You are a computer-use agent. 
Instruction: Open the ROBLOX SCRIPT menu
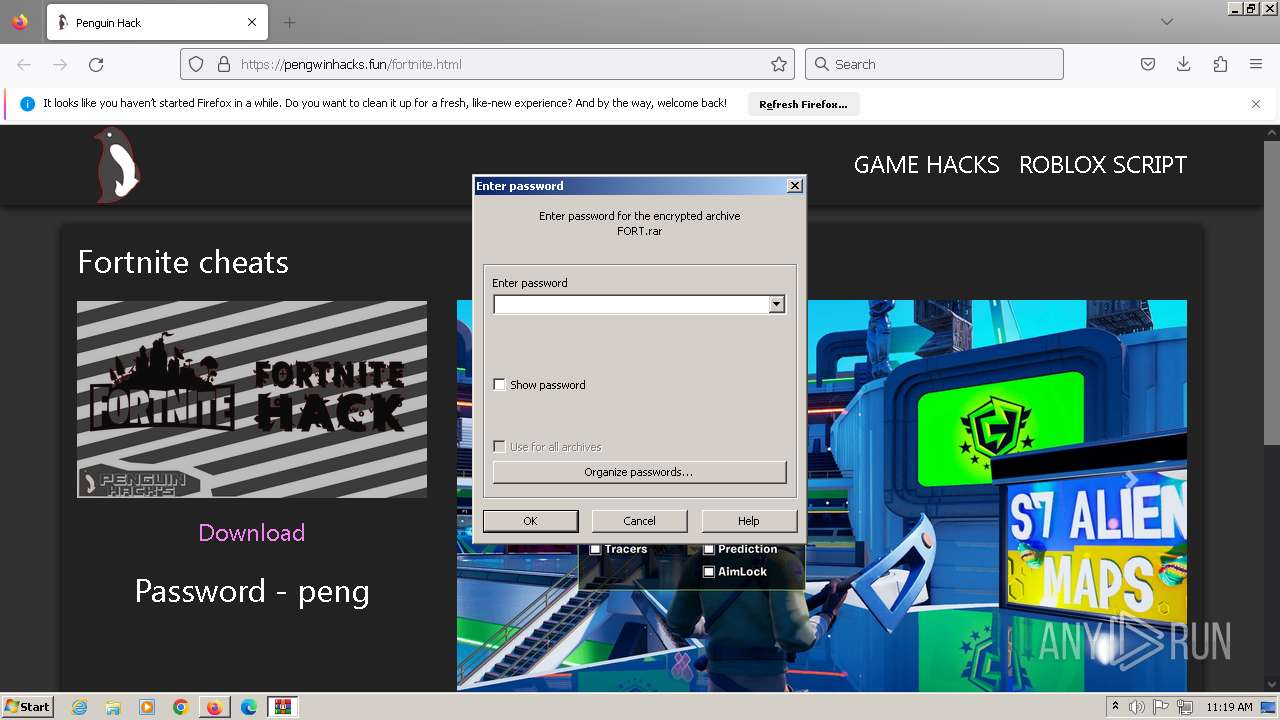tap(1103, 165)
